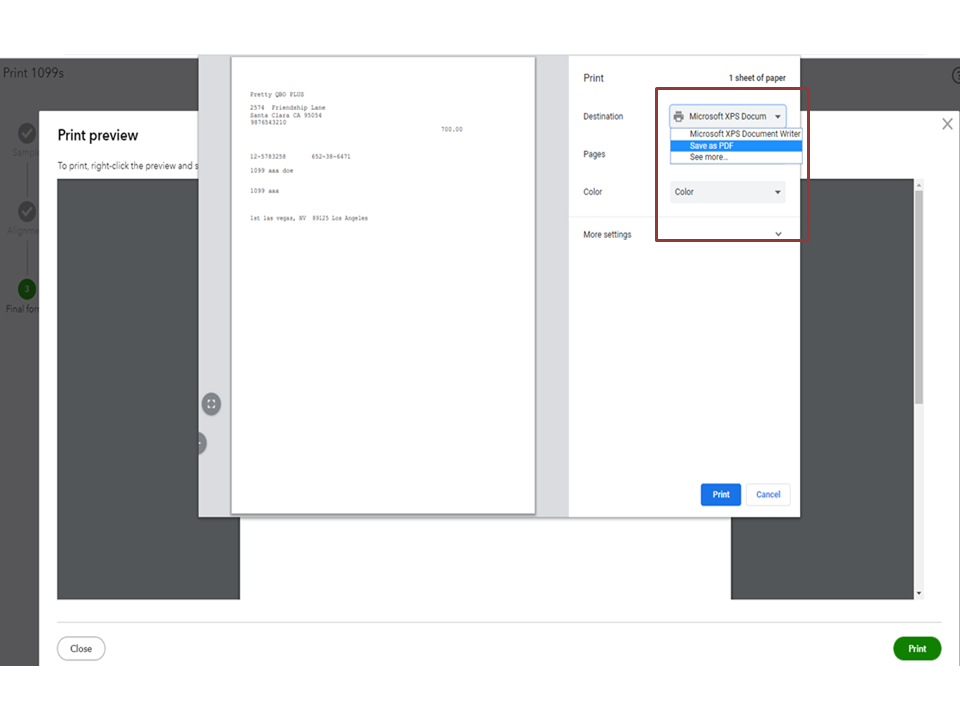Open the Destination dropdown
Viewport: 960px width, 720px height.
[727, 116]
